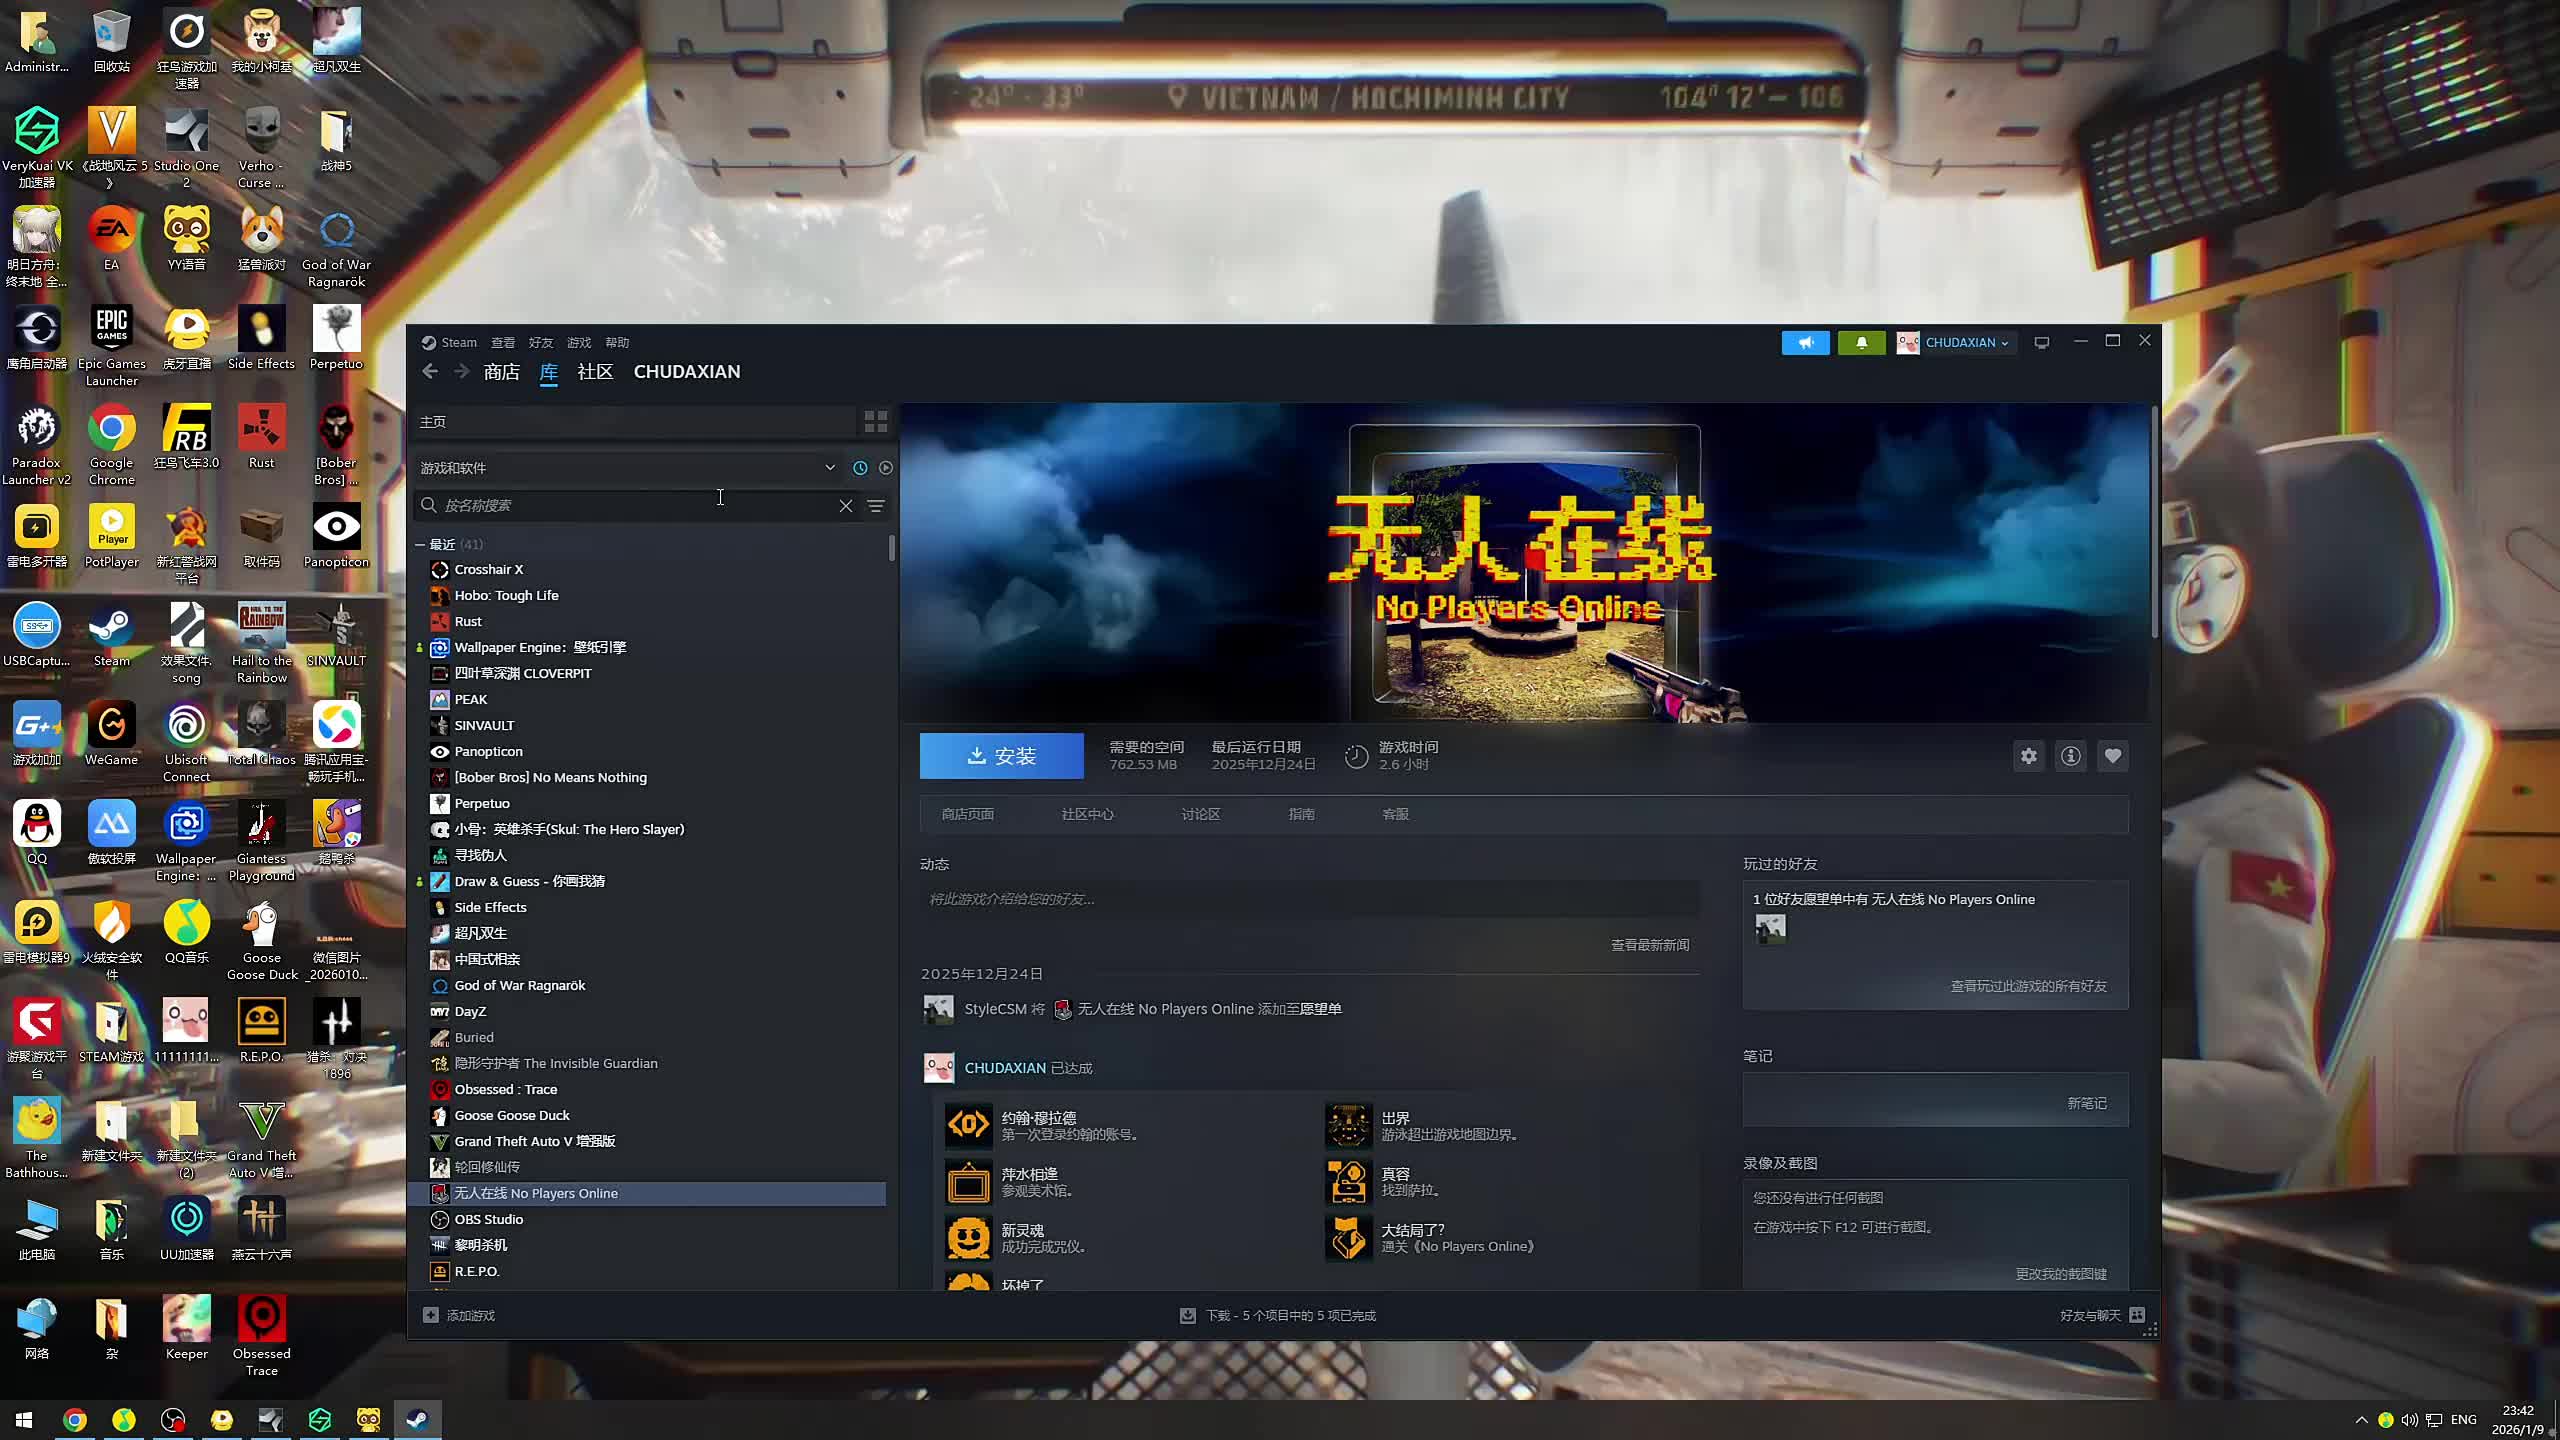Viewport: 2560px width, 1440px height.
Task: Switch library to grid view icon
Action: pyautogui.click(x=875, y=422)
